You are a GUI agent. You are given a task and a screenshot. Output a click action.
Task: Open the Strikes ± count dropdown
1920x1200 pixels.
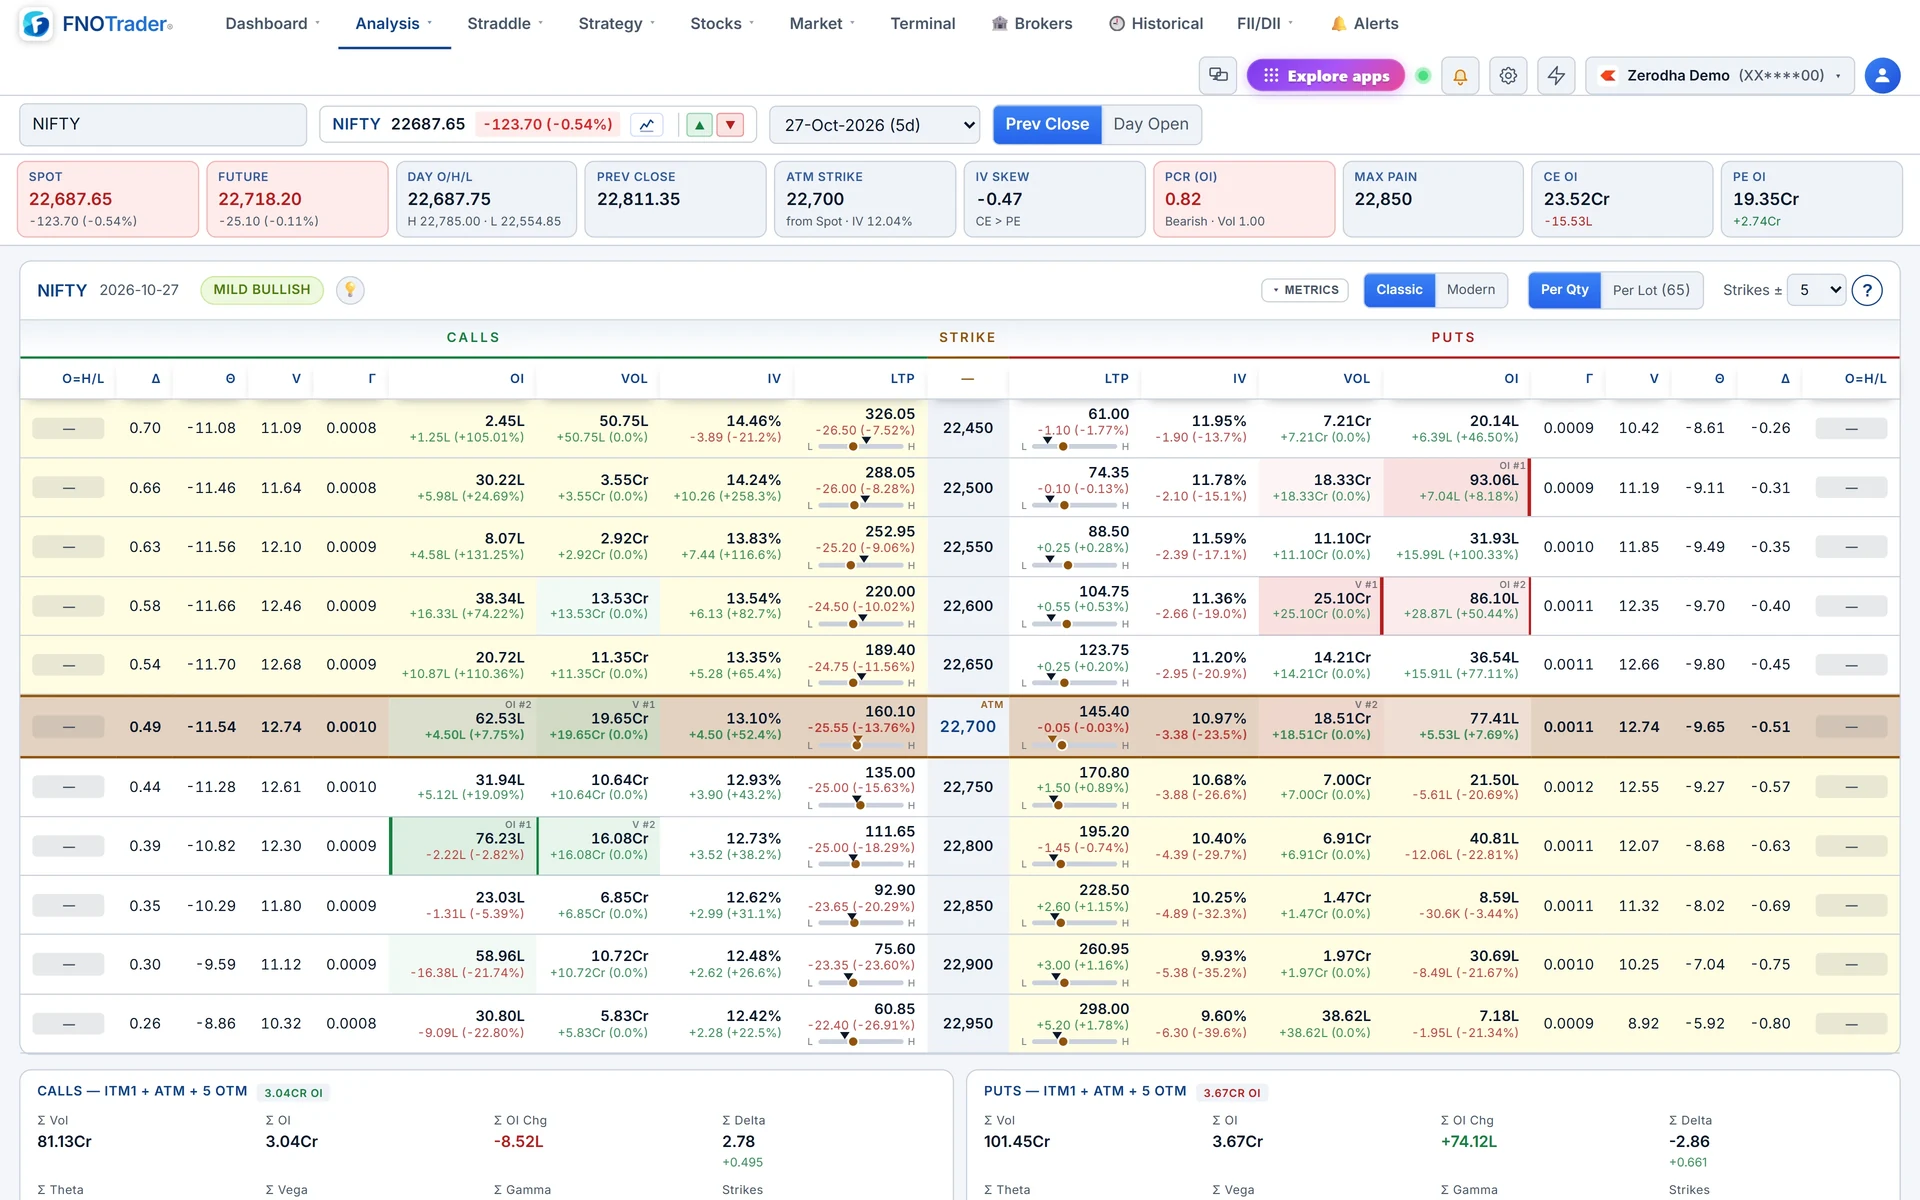click(x=1816, y=290)
